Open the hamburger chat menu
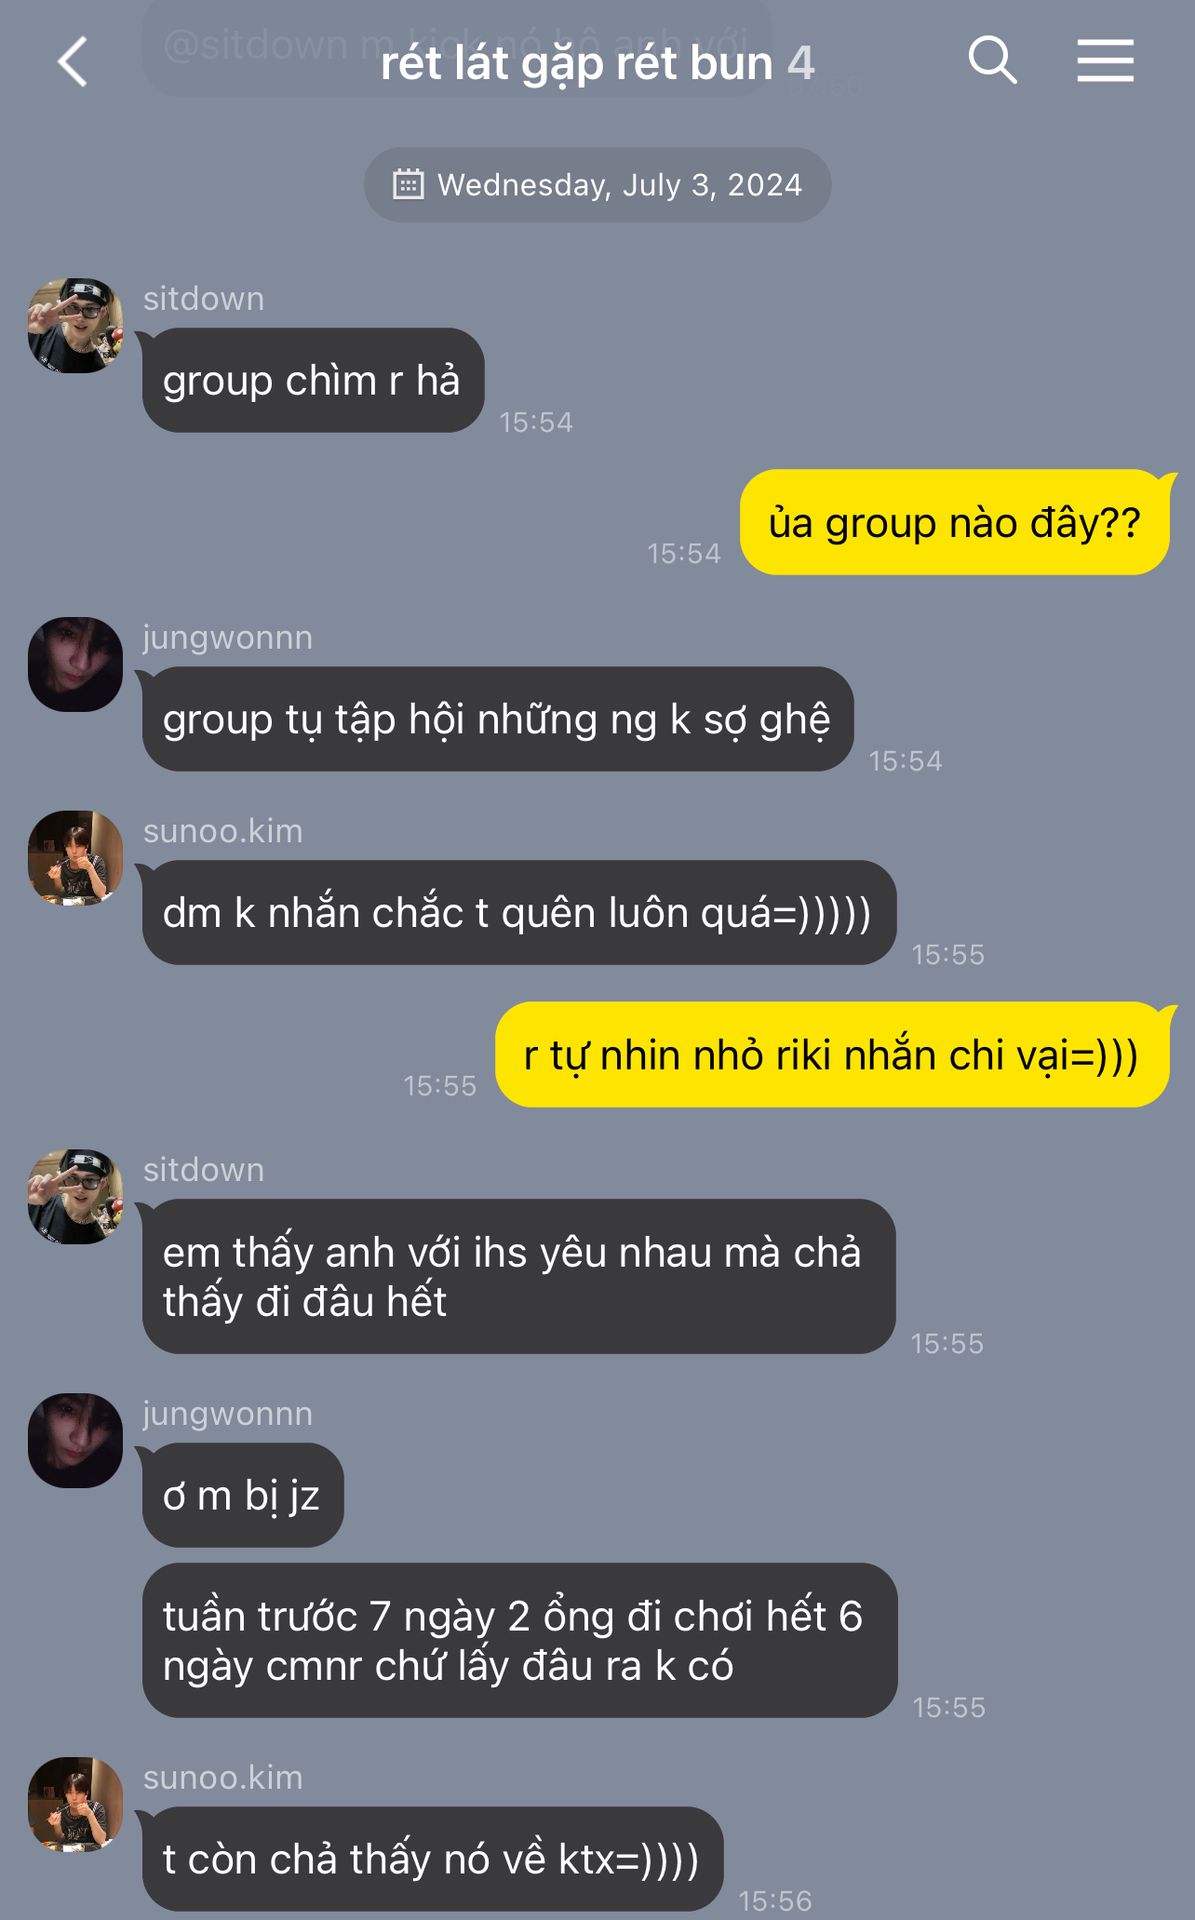The image size is (1195, 1920). (1105, 61)
